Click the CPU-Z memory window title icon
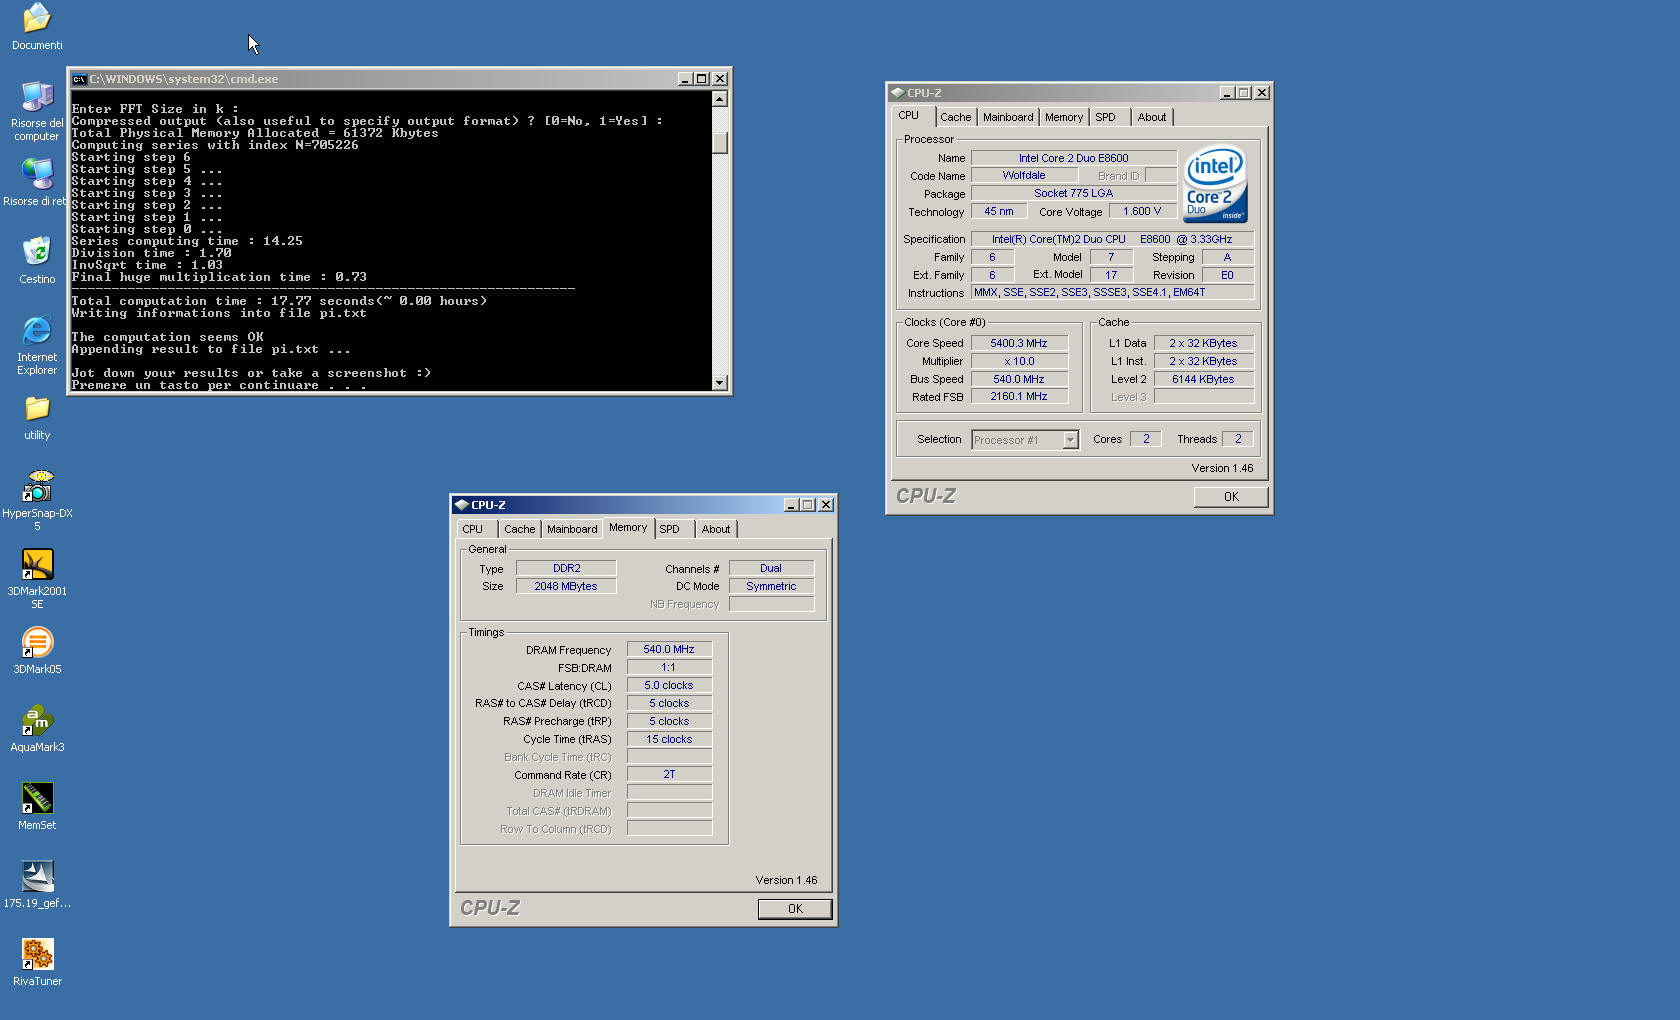The height and width of the screenshot is (1020, 1680). click(x=461, y=505)
